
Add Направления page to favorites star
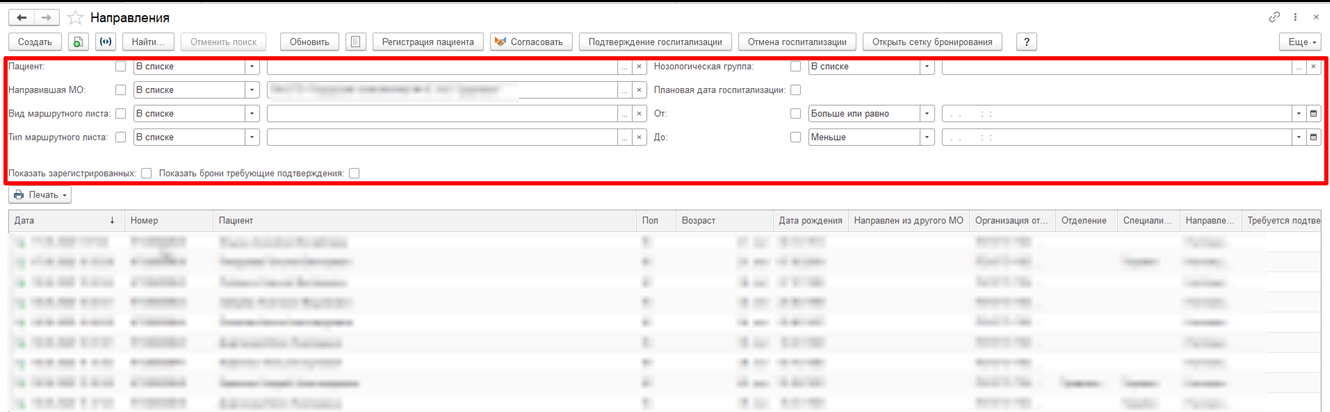tap(75, 18)
